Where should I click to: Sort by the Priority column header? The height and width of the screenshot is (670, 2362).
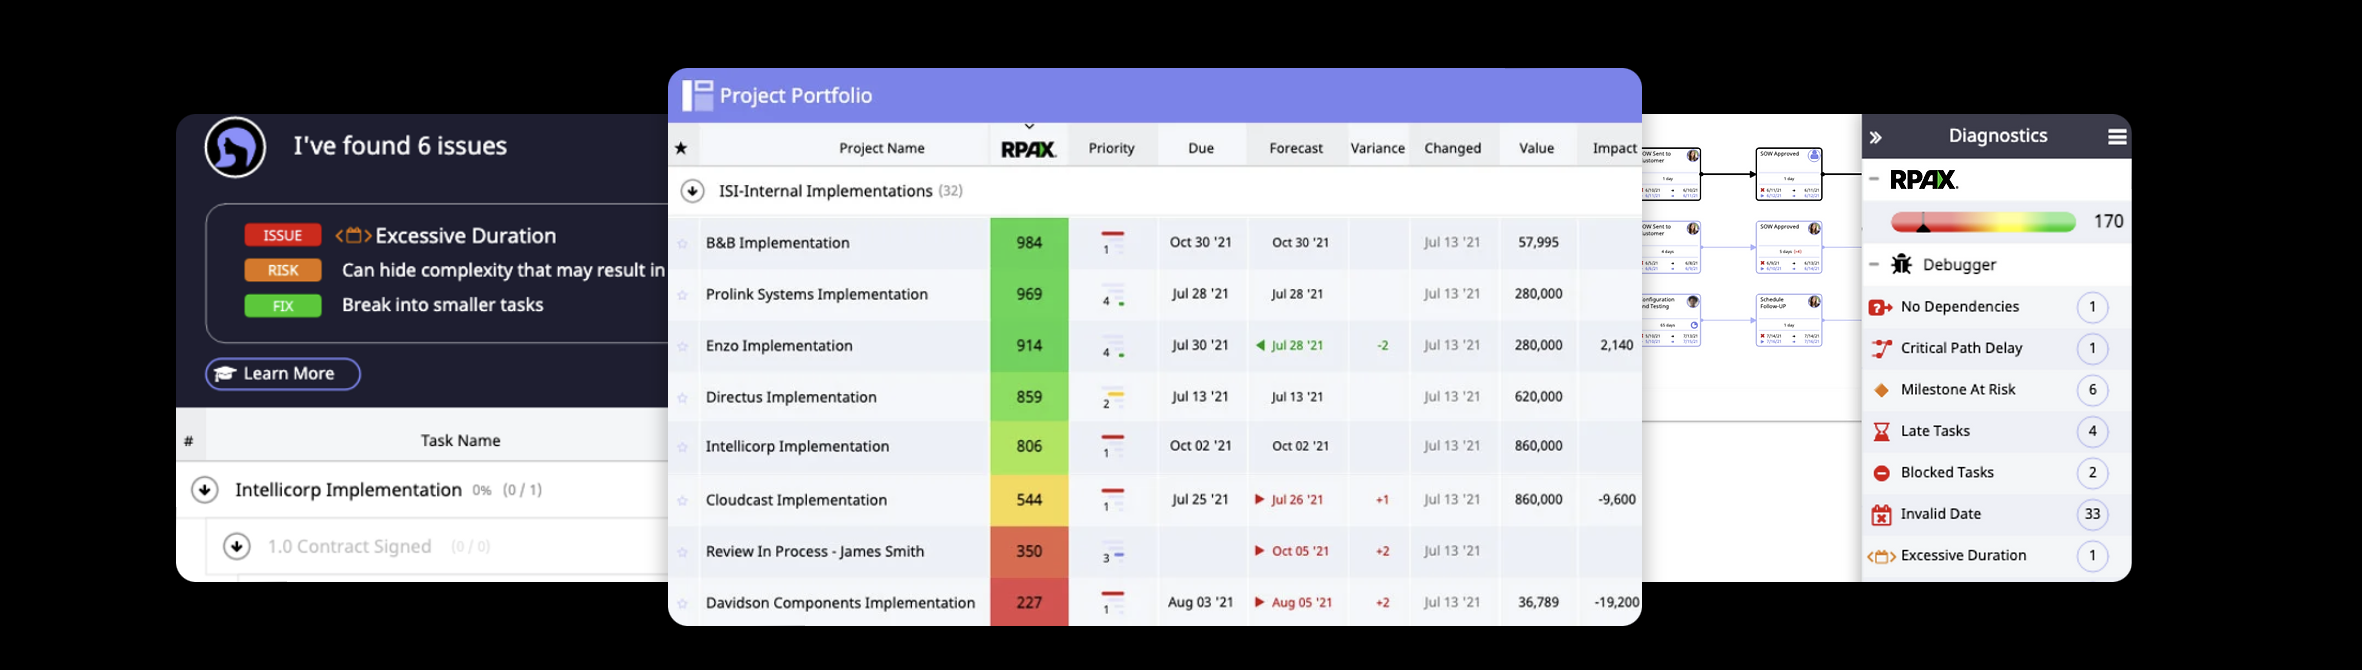pyautogui.click(x=1111, y=148)
